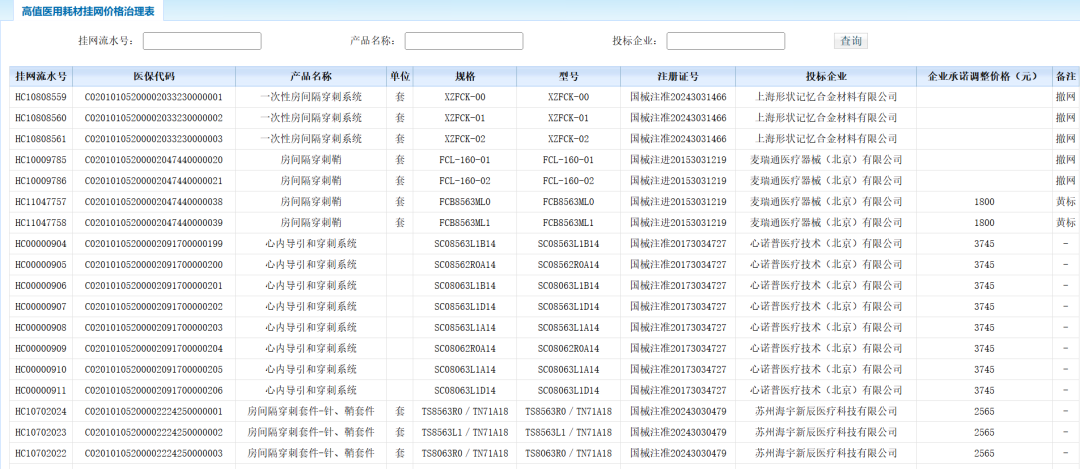1080x469 pixels.
Task: Click code C02010105200002047440000038
Action: [154, 202]
